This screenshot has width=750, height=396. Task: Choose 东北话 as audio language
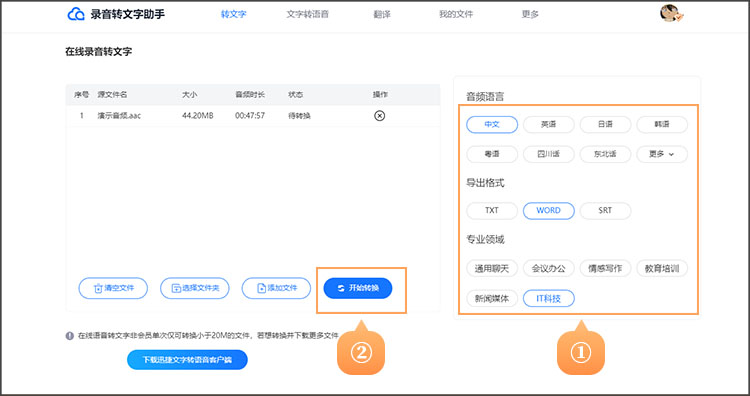pos(605,154)
